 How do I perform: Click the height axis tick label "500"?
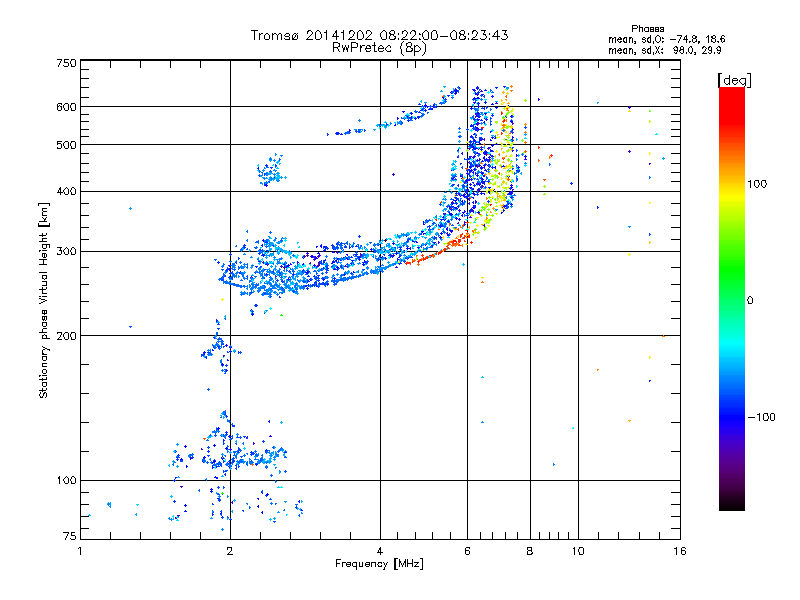pyautogui.click(x=67, y=145)
